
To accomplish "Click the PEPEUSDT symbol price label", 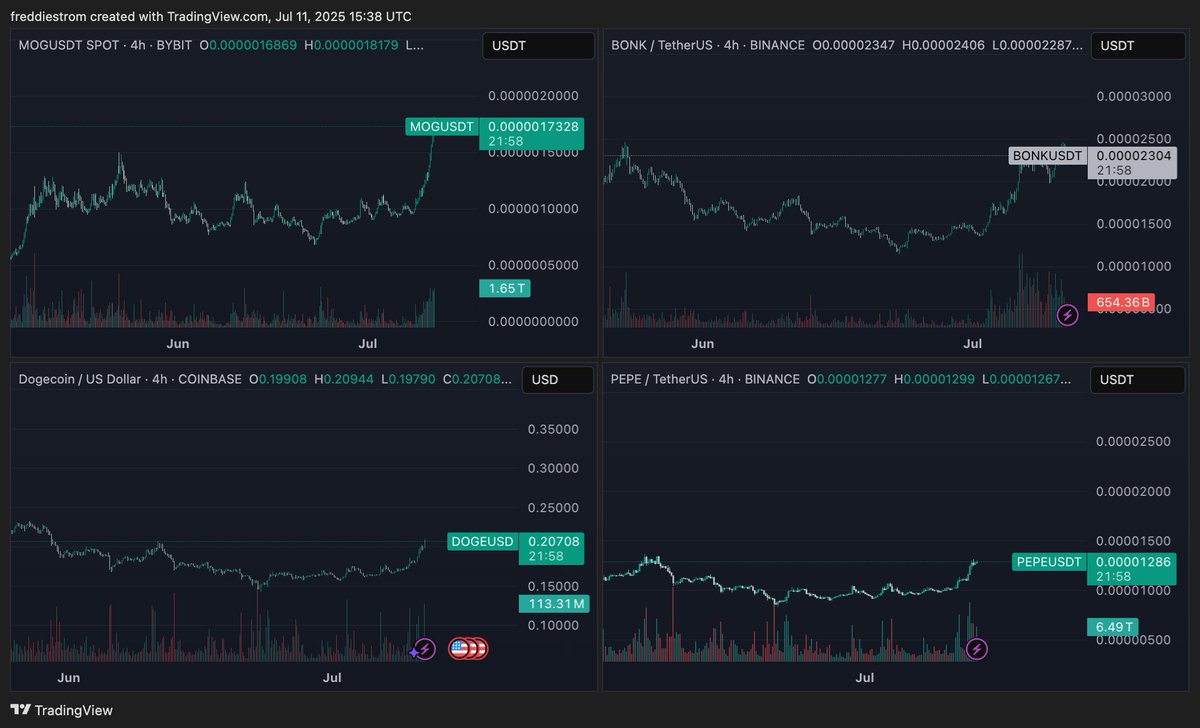I will 1049,562.
